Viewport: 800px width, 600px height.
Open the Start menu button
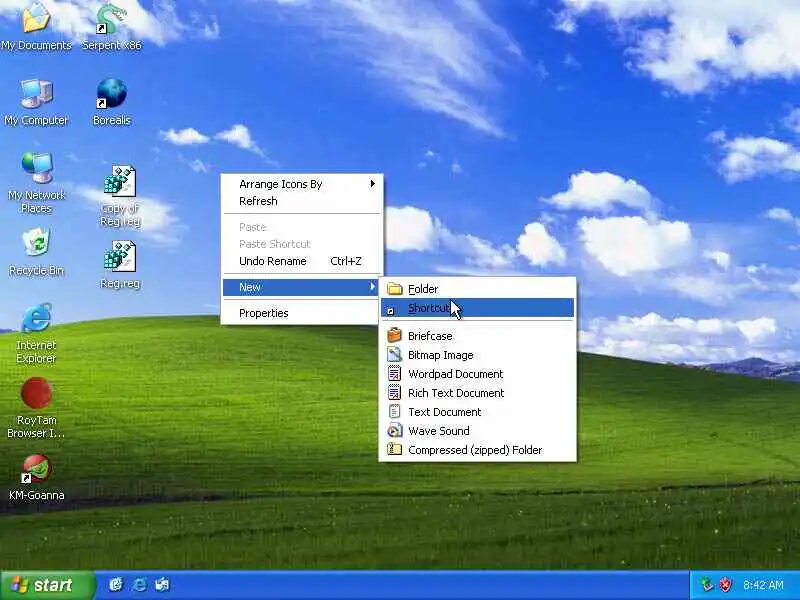tap(47, 585)
